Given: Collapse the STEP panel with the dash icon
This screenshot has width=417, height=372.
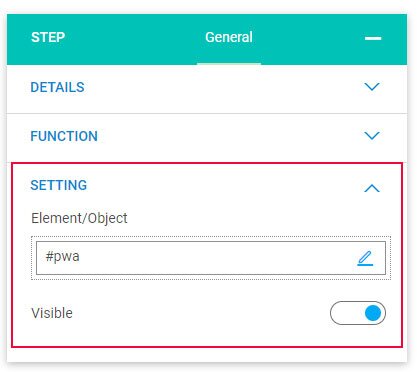Looking at the screenshot, I should click(373, 39).
